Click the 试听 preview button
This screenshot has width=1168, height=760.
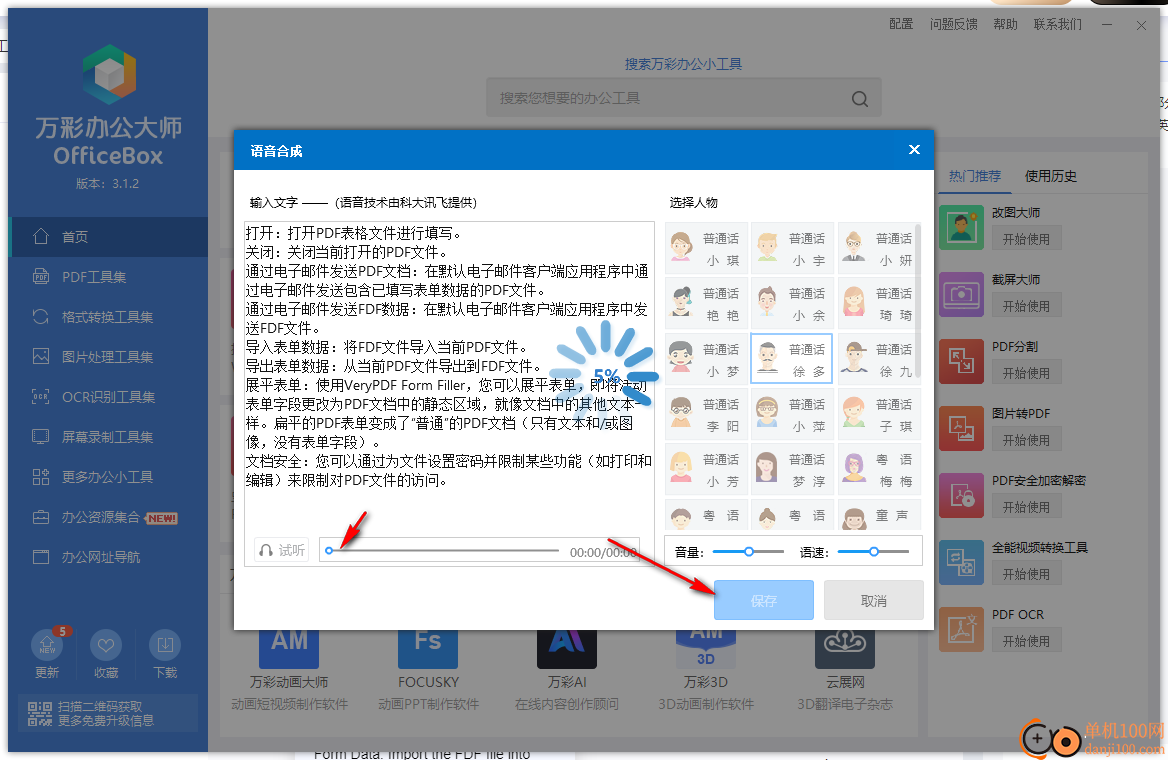click(x=282, y=551)
